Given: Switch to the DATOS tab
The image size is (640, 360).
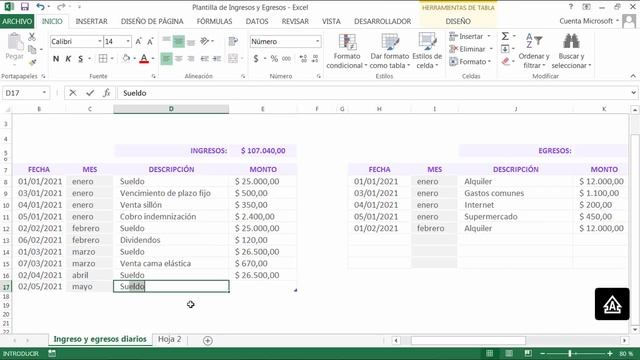Looking at the screenshot, I should [x=257, y=21].
